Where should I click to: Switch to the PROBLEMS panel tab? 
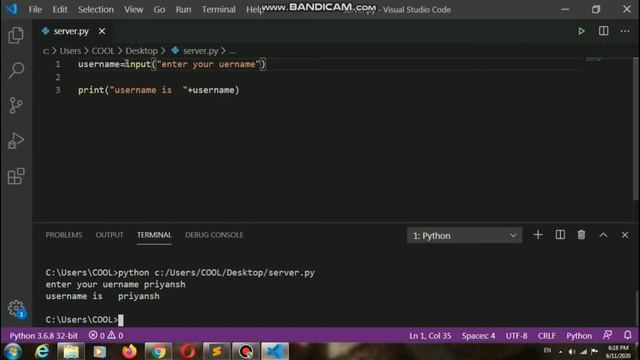[64, 235]
